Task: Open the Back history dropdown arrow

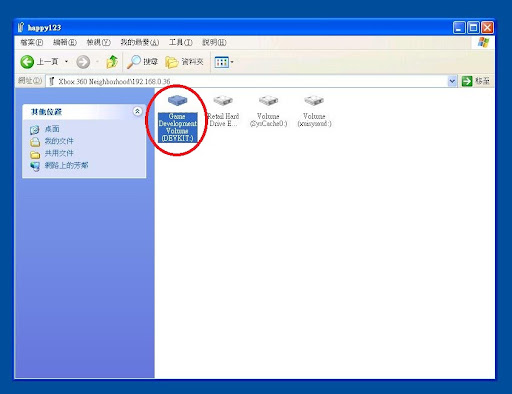Action: click(x=66, y=62)
